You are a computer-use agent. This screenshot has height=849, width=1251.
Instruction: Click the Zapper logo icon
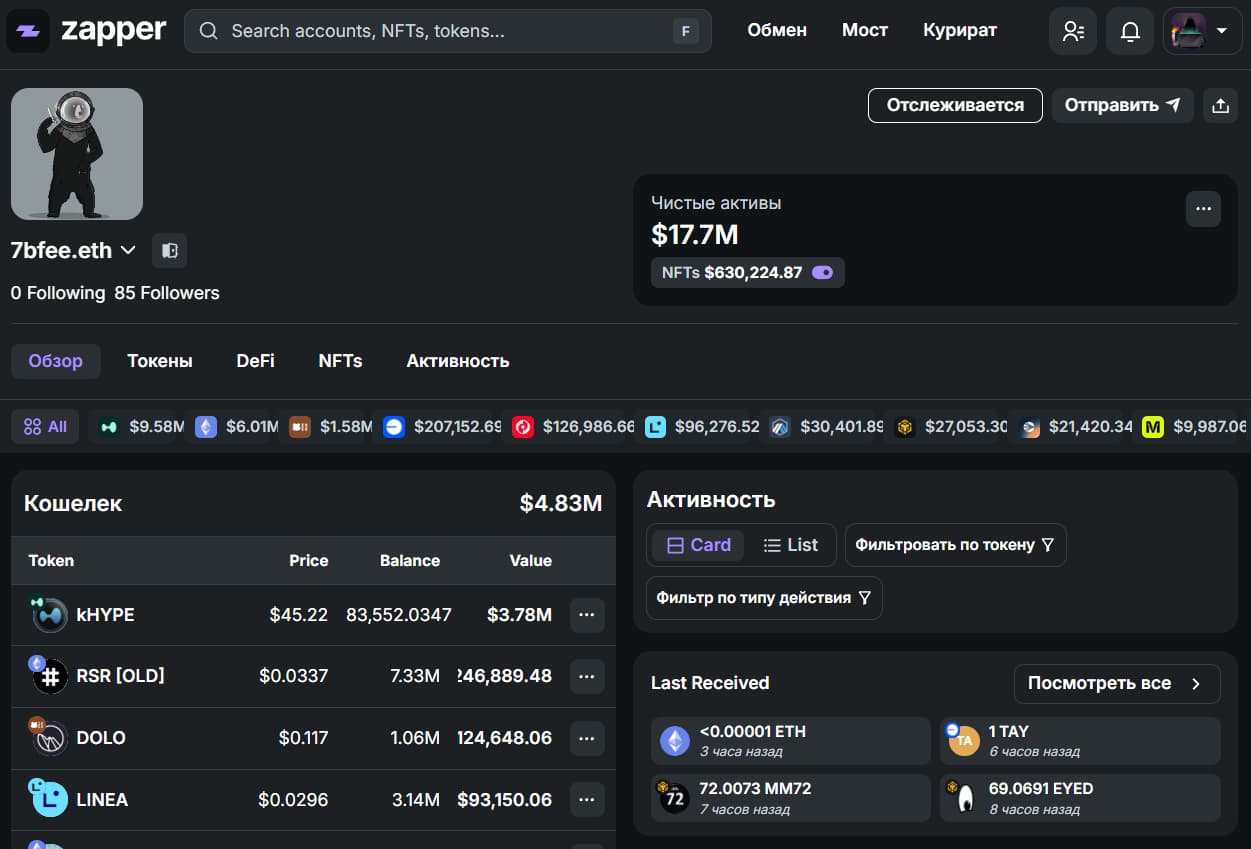[28, 31]
